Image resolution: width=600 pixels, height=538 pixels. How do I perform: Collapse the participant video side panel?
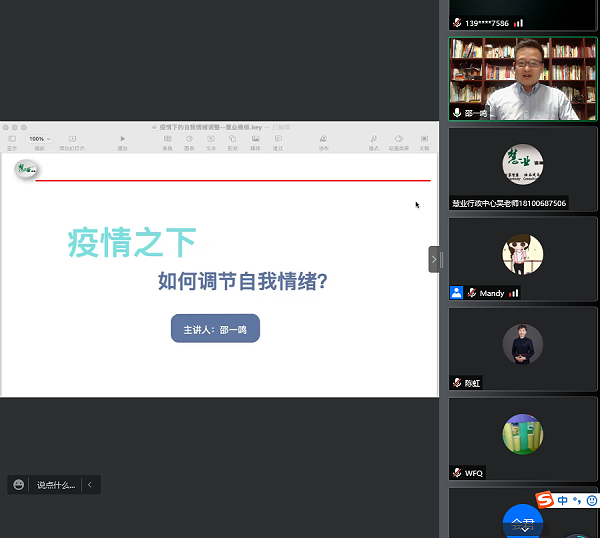[x=434, y=259]
